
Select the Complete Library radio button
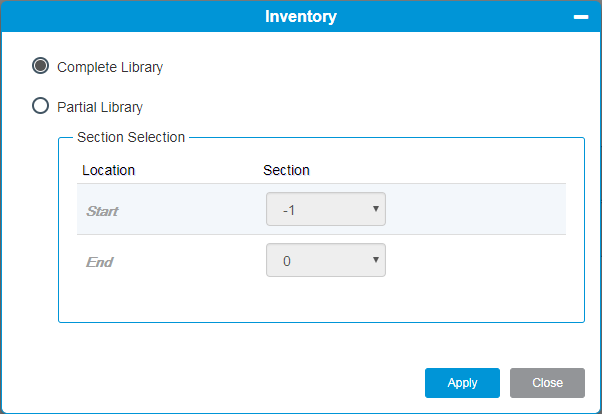40,66
